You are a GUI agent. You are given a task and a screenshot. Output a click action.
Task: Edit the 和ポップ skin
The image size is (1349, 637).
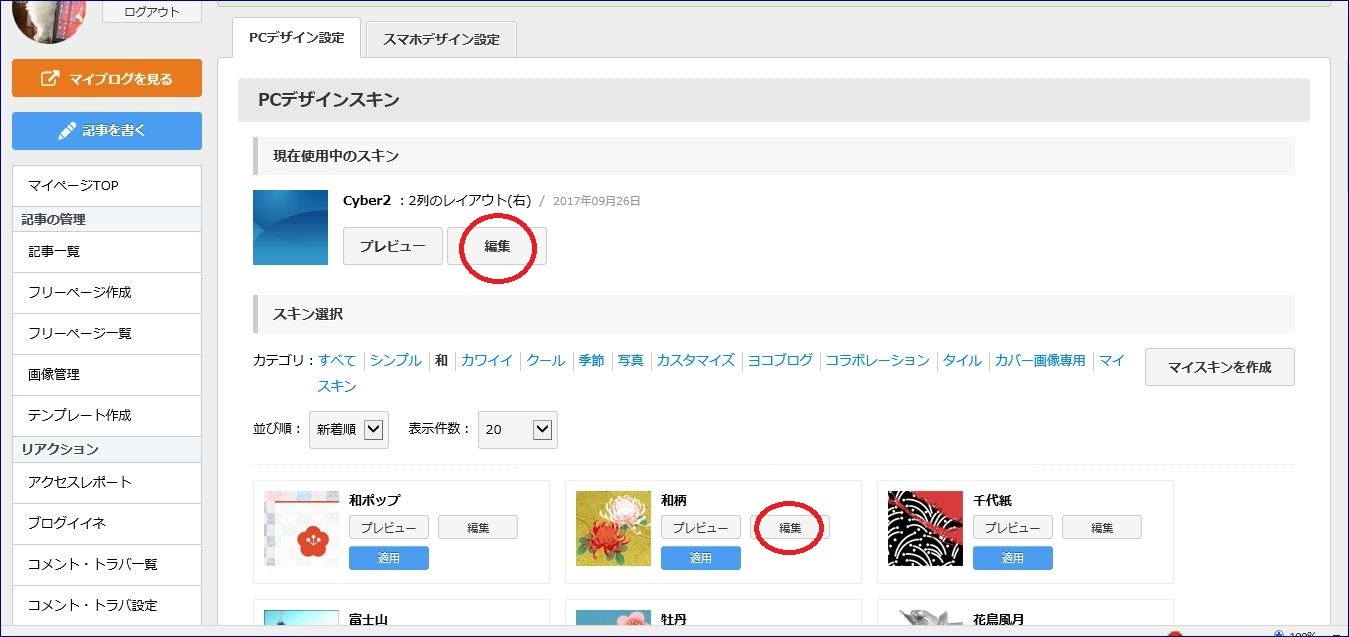click(478, 527)
